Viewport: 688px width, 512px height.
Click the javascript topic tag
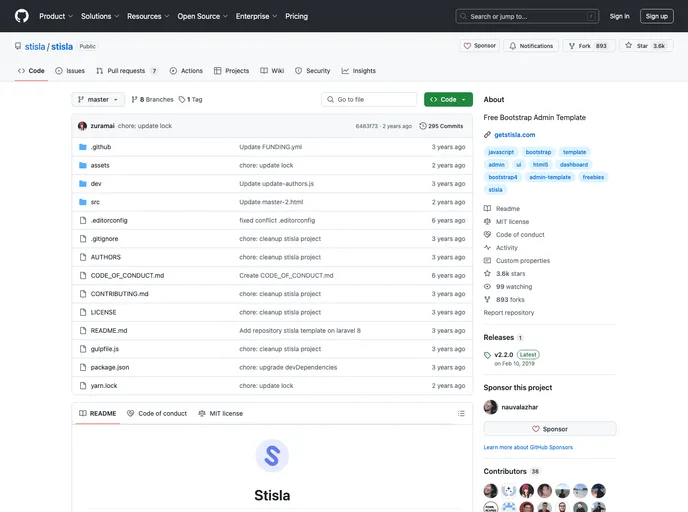tap(501, 152)
